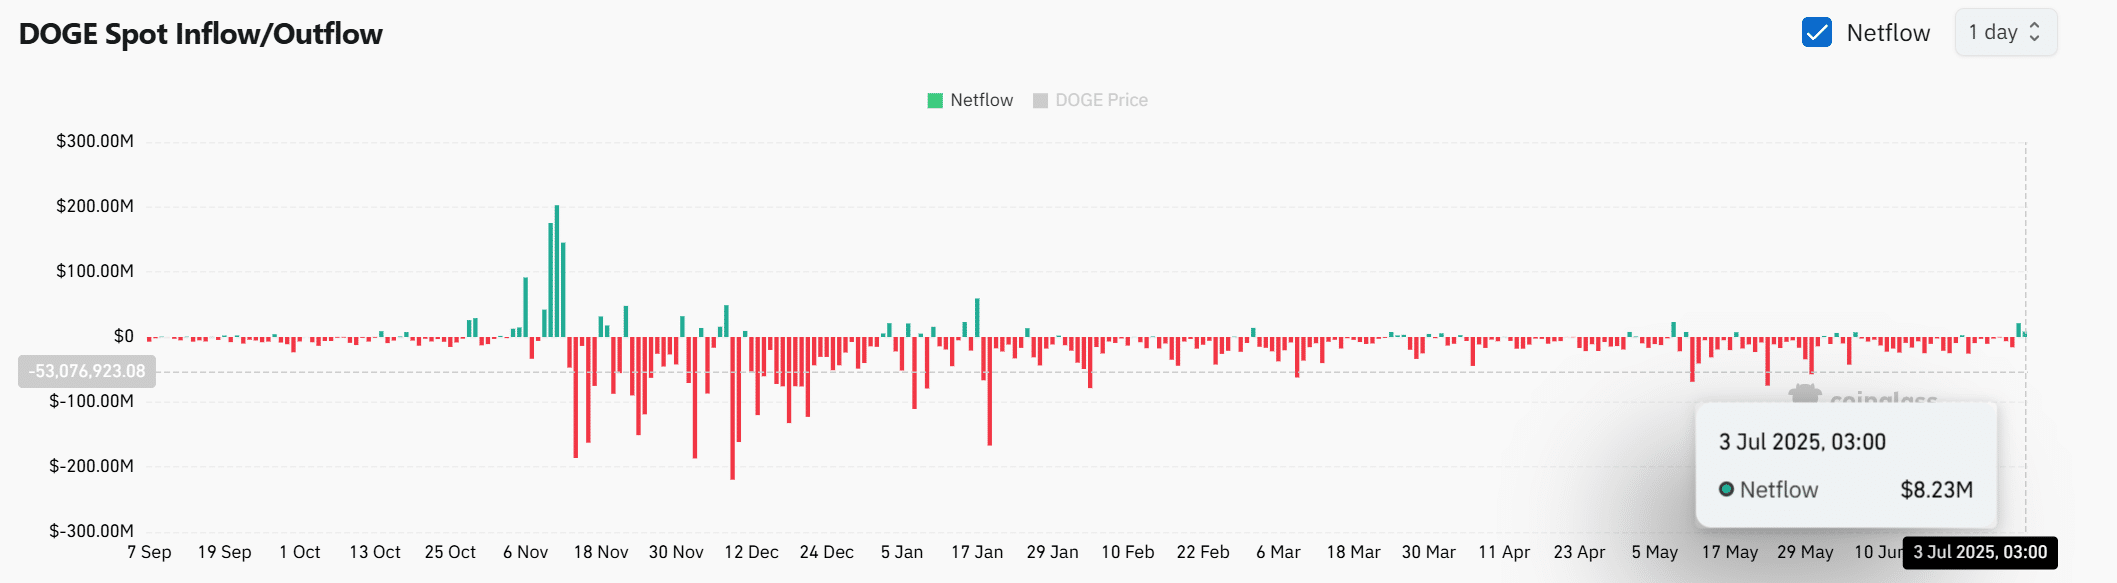Click the tooltip date 3 Jul 2025, 03:00

coord(1802,442)
